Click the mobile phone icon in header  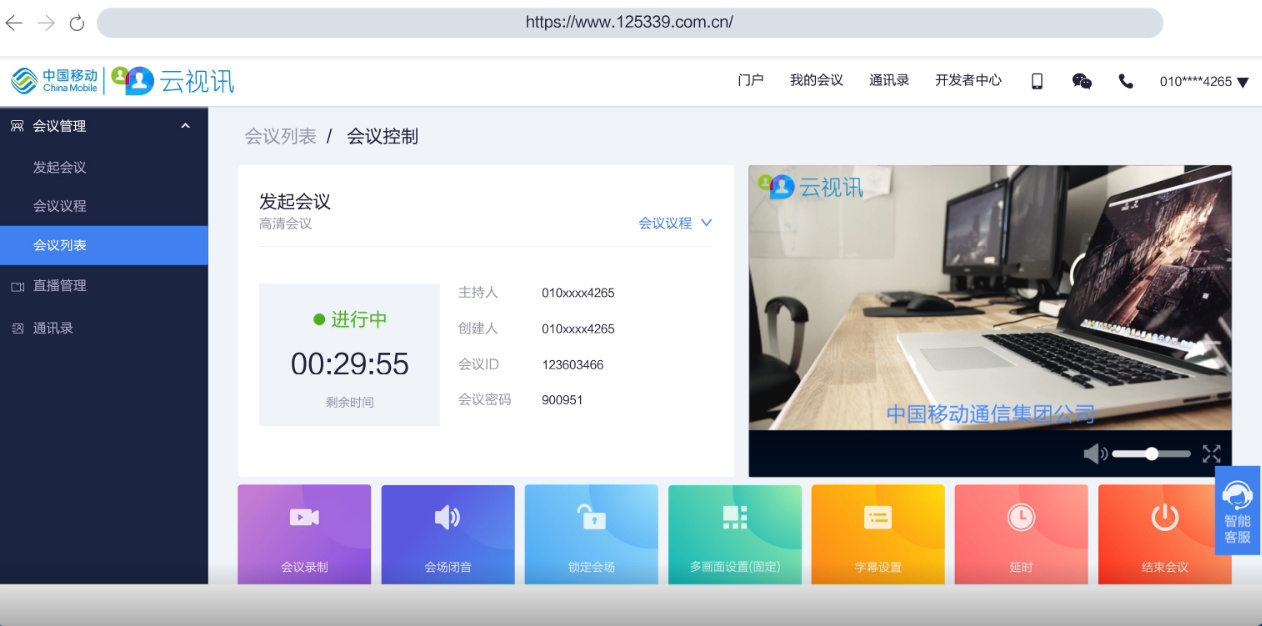pos(1037,81)
